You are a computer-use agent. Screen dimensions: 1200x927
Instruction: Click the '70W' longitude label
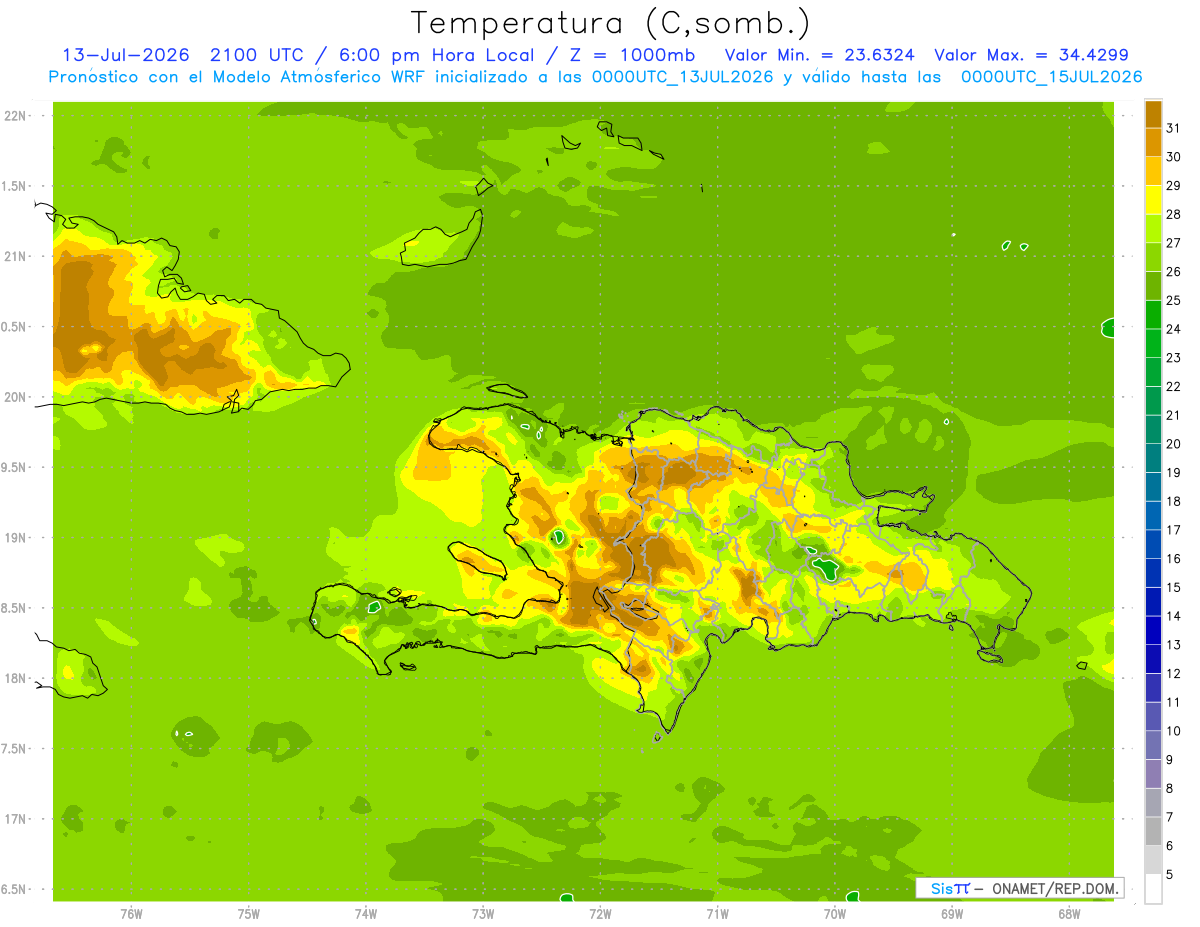point(835,914)
